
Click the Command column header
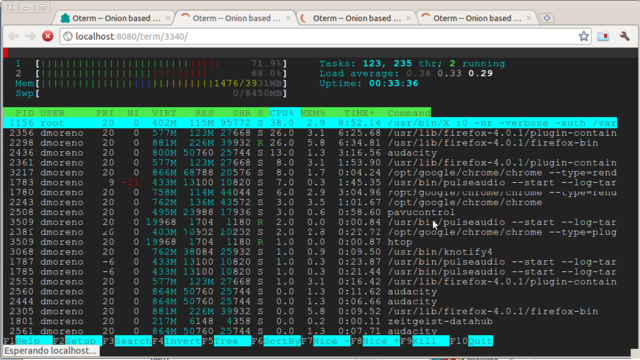point(409,113)
